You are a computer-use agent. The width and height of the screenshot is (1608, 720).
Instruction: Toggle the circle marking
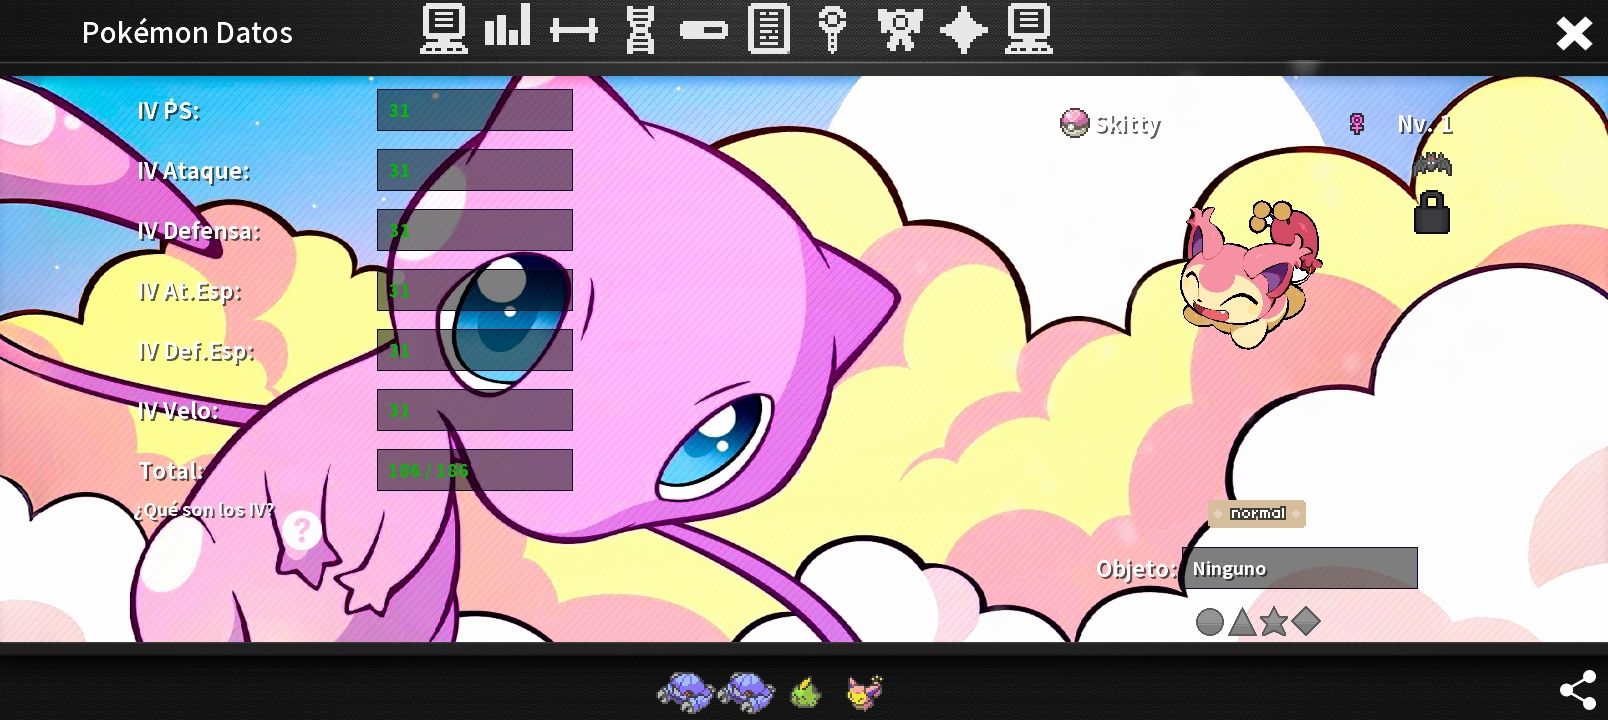tap(1210, 622)
